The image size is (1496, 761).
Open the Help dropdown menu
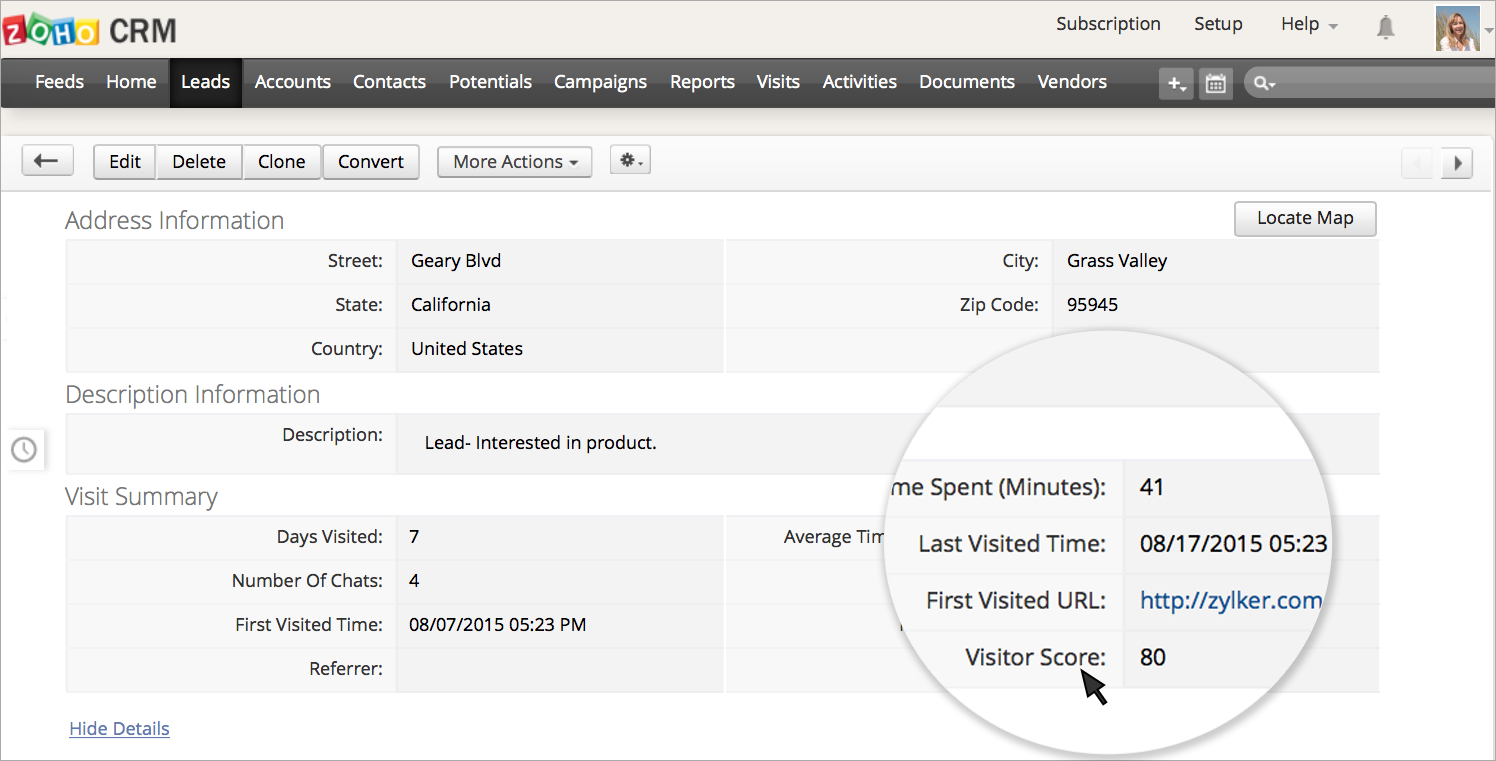tap(1308, 24)
